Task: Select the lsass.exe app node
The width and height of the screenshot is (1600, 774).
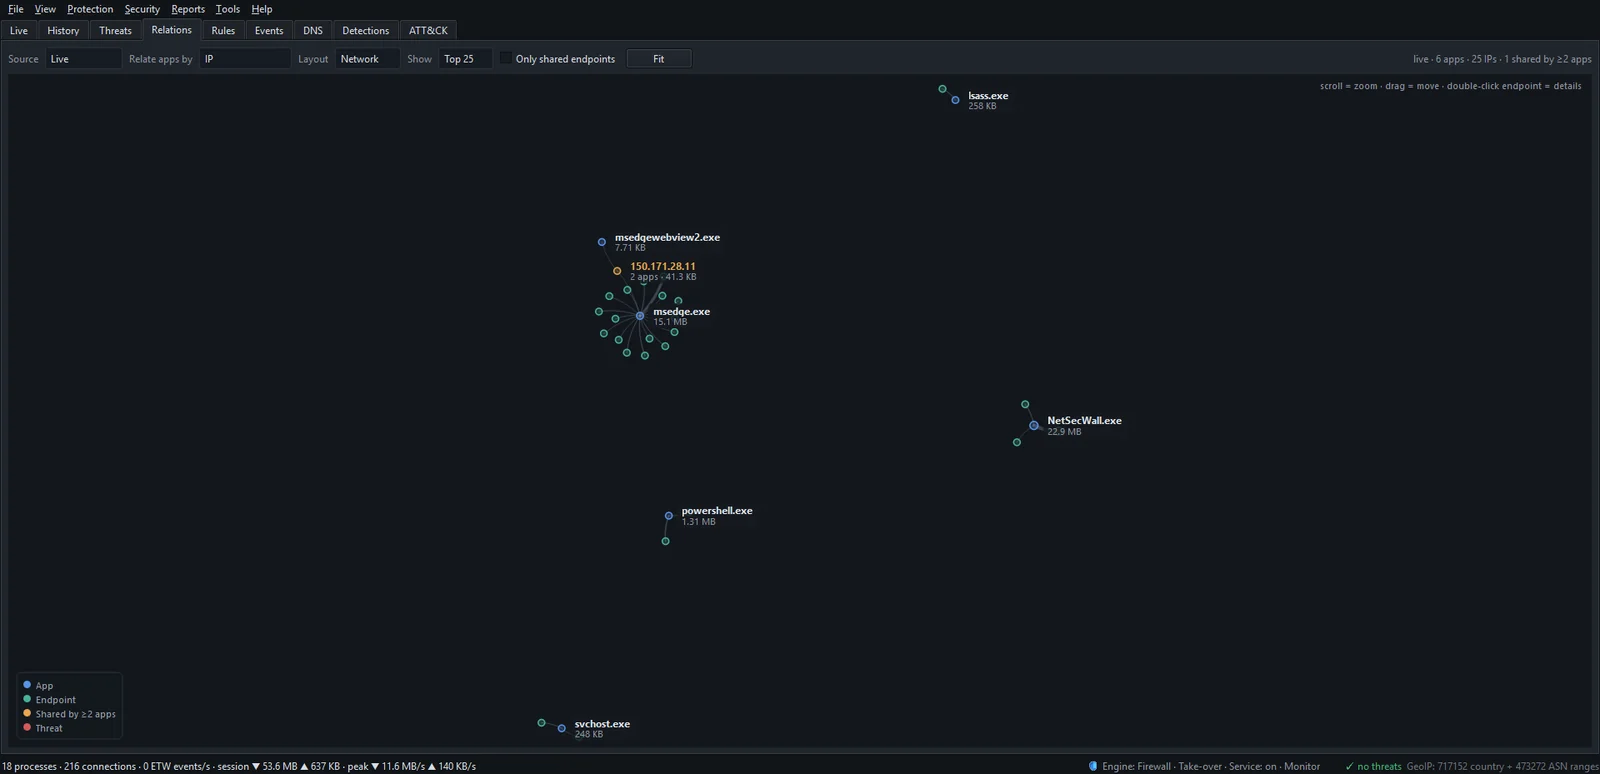Action: tap(955, 100)
